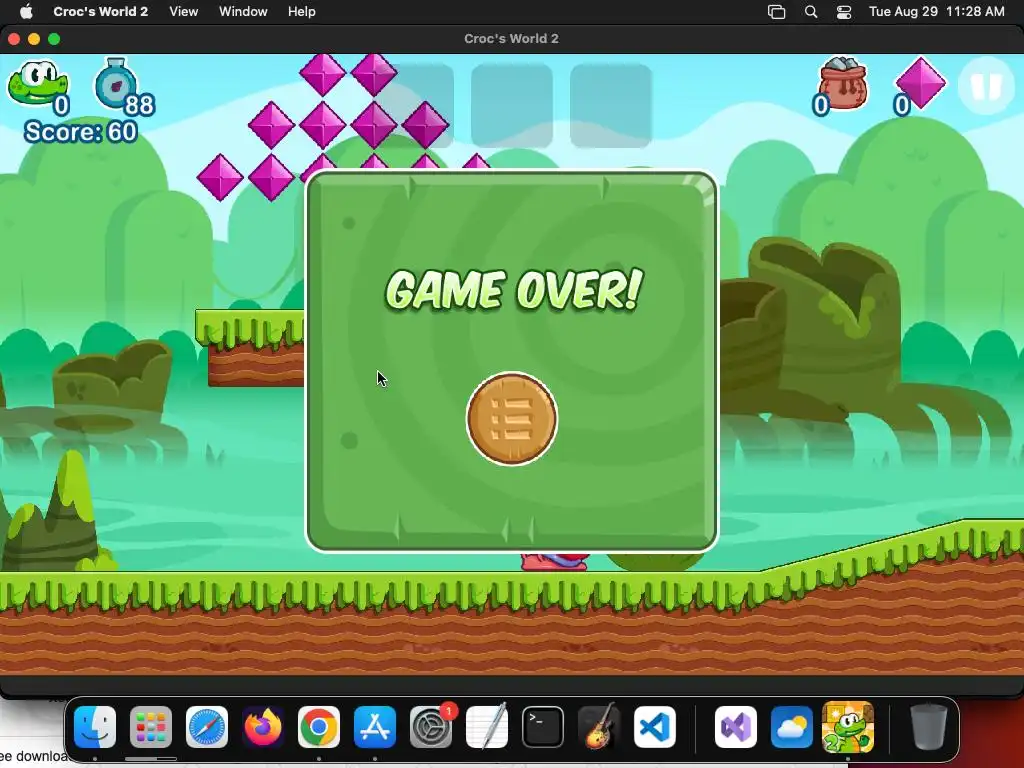Click the stone bag counter icon

843,82
